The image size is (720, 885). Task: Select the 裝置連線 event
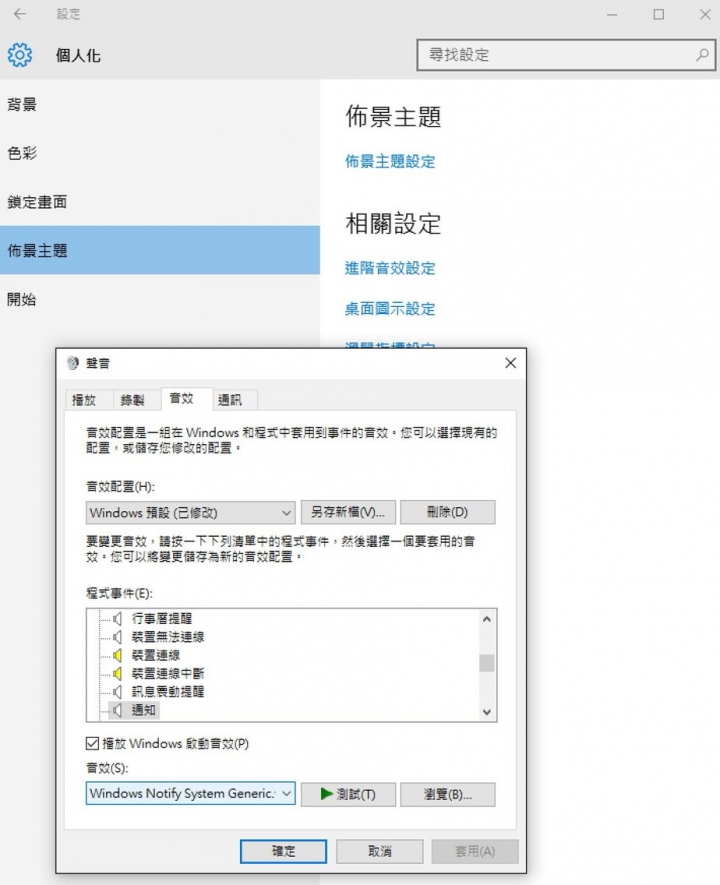click(156, 655)
